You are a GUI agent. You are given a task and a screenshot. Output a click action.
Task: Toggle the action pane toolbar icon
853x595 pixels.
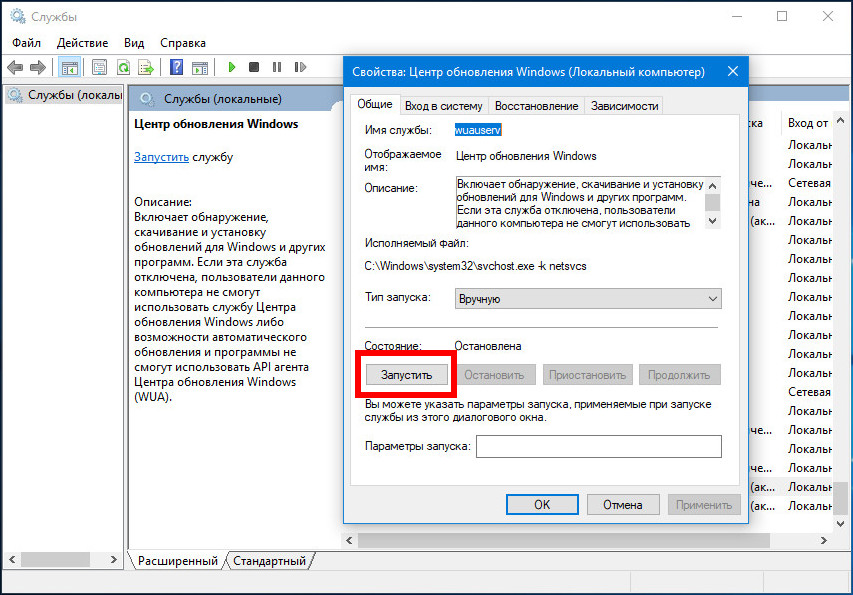point(200,67)
